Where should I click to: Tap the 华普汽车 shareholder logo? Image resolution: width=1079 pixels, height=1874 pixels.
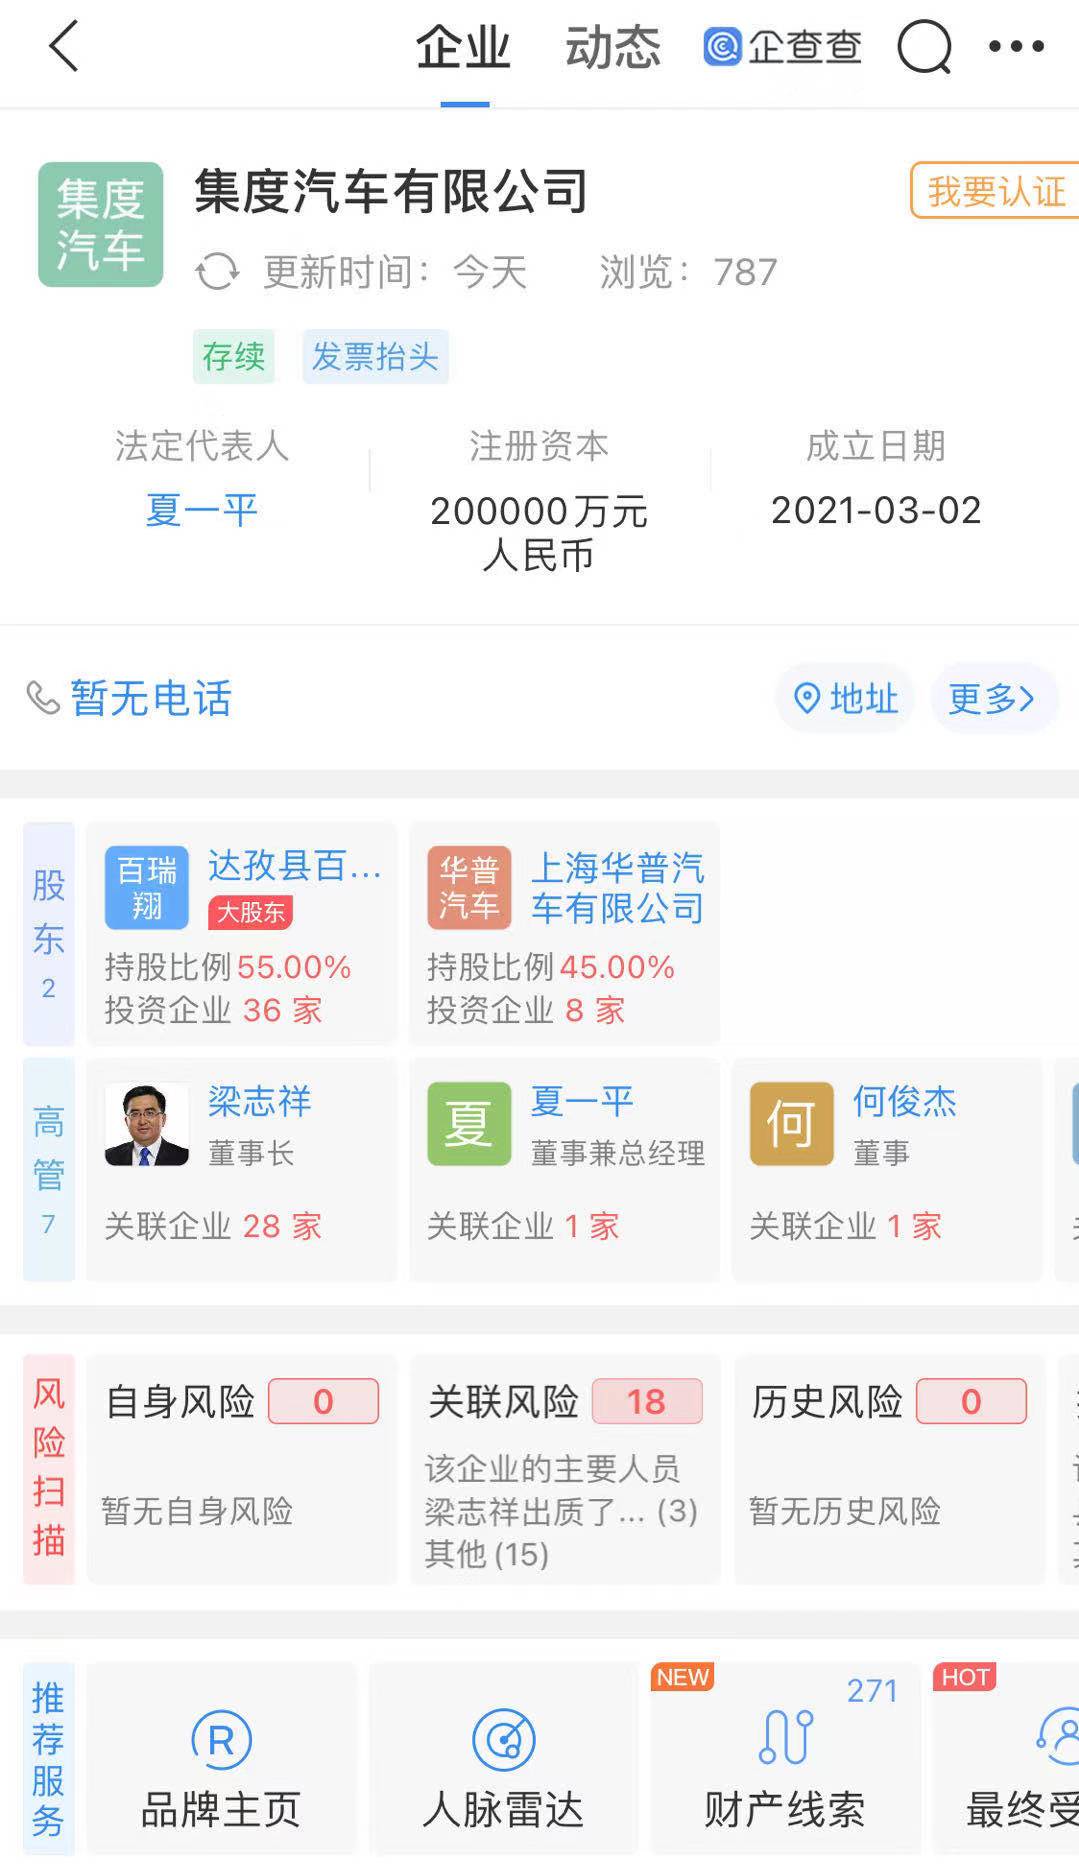[x=469, y=887]
